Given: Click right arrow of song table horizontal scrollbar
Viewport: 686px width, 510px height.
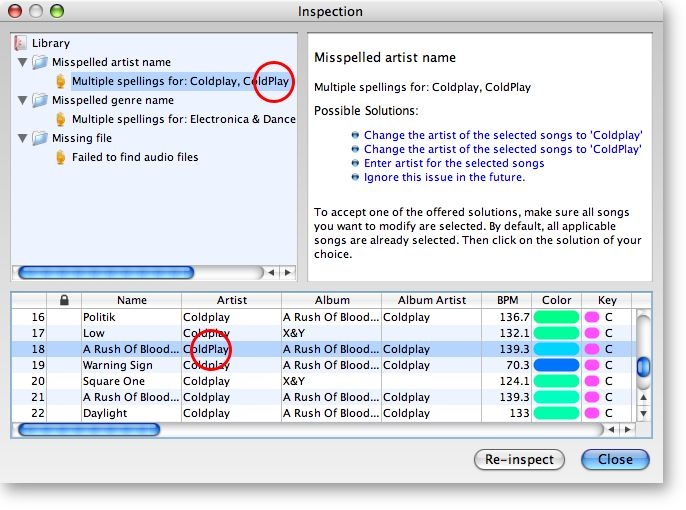Looking at the screenshot, I should [627, 430].
